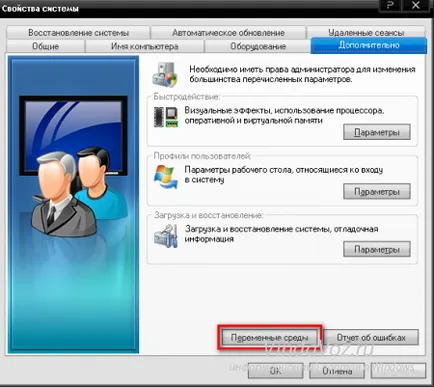Image resolution: width=434 pixels, height=387 pixels.
Task: Select the Дополнительно tab
Action: 369,45
